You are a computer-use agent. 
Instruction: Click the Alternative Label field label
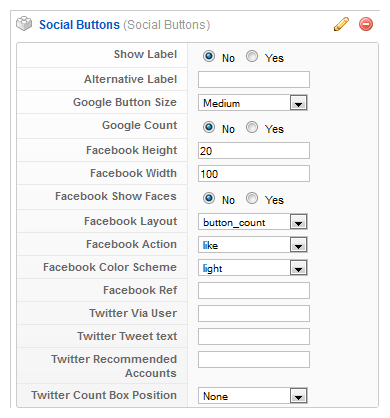[130, 79]
